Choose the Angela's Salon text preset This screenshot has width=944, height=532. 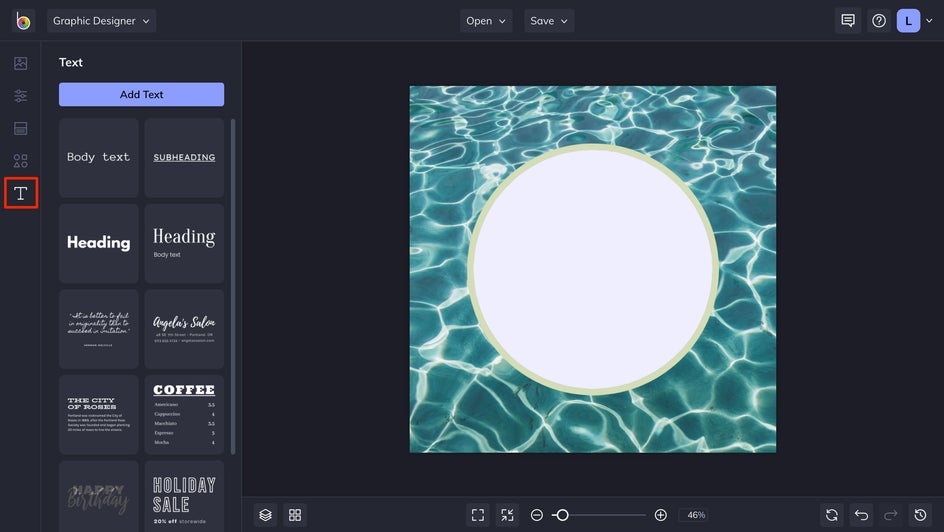coord(184,329)
